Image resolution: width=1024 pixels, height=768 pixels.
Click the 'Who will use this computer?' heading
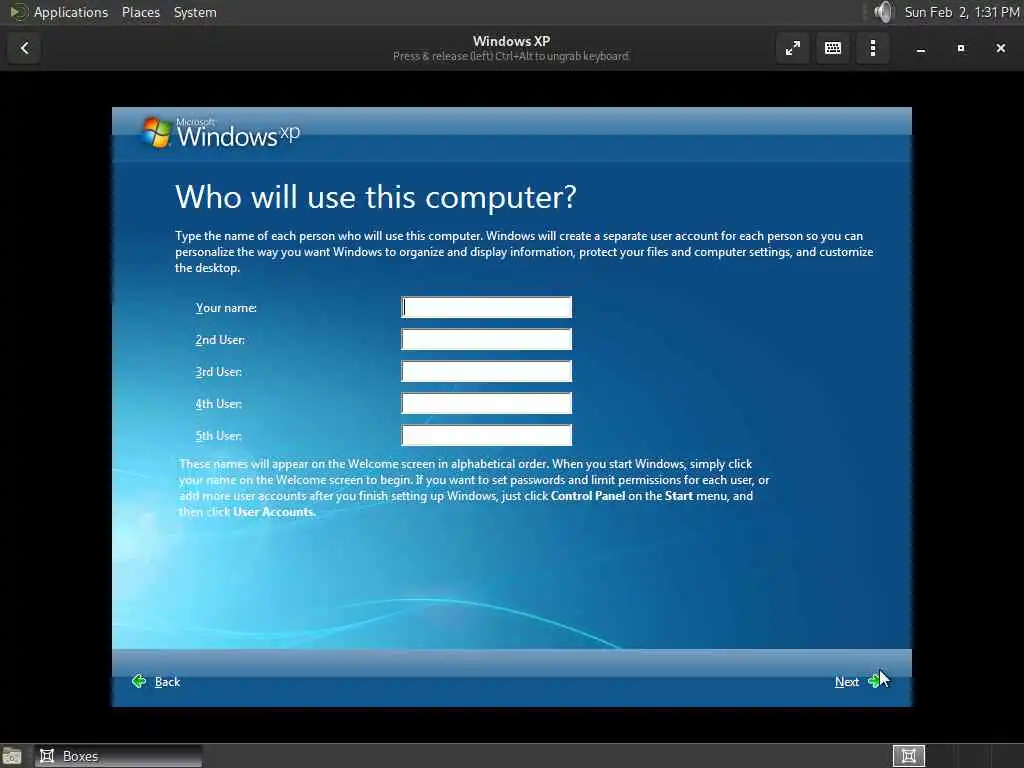point(376,197)
